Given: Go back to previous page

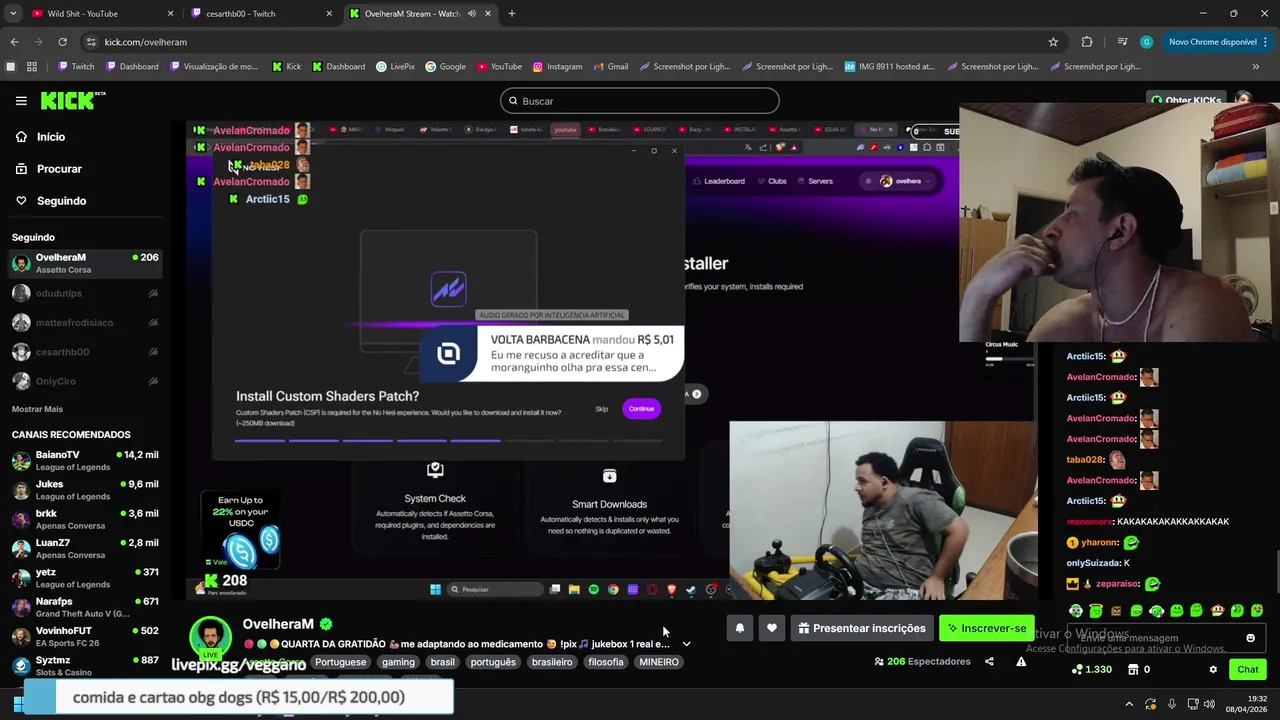Looking at the screenshot, I should tap(14, 42).
